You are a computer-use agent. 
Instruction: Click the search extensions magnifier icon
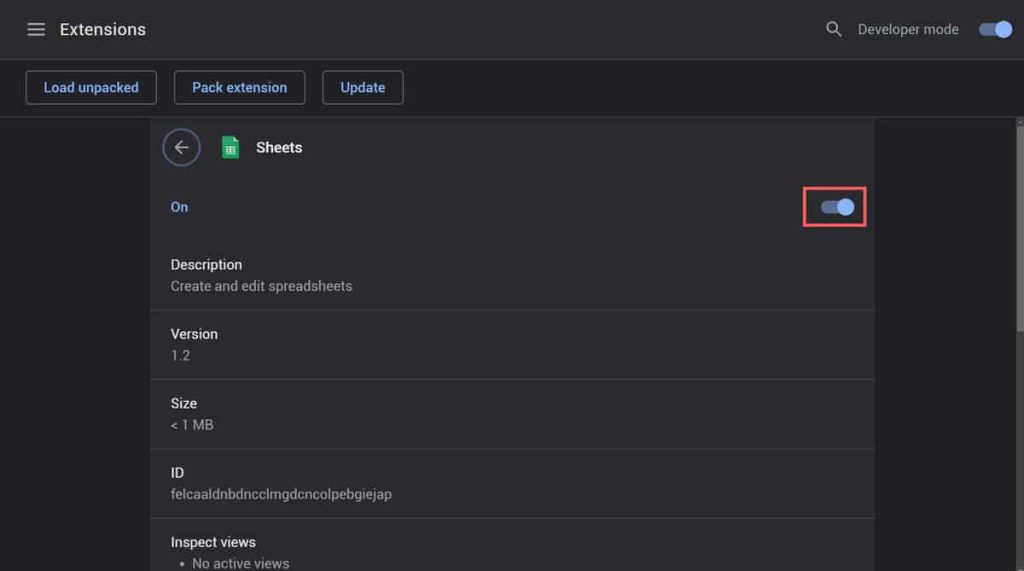[833, 29]
